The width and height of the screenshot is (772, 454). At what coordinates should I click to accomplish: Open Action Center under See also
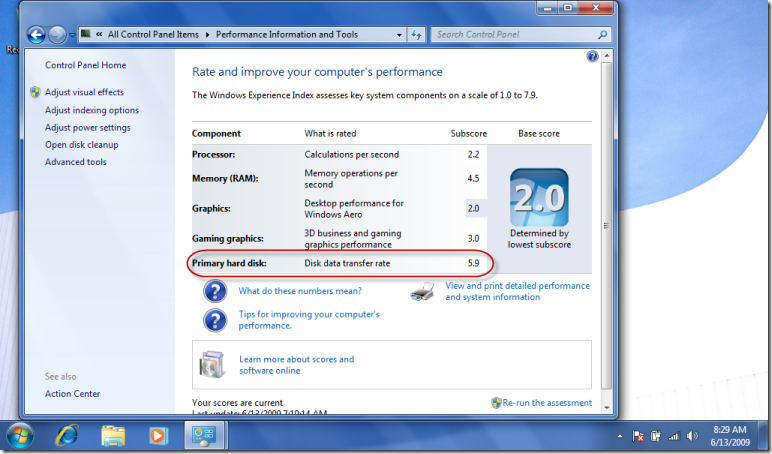pyautogui.click(x=72, y=393)
